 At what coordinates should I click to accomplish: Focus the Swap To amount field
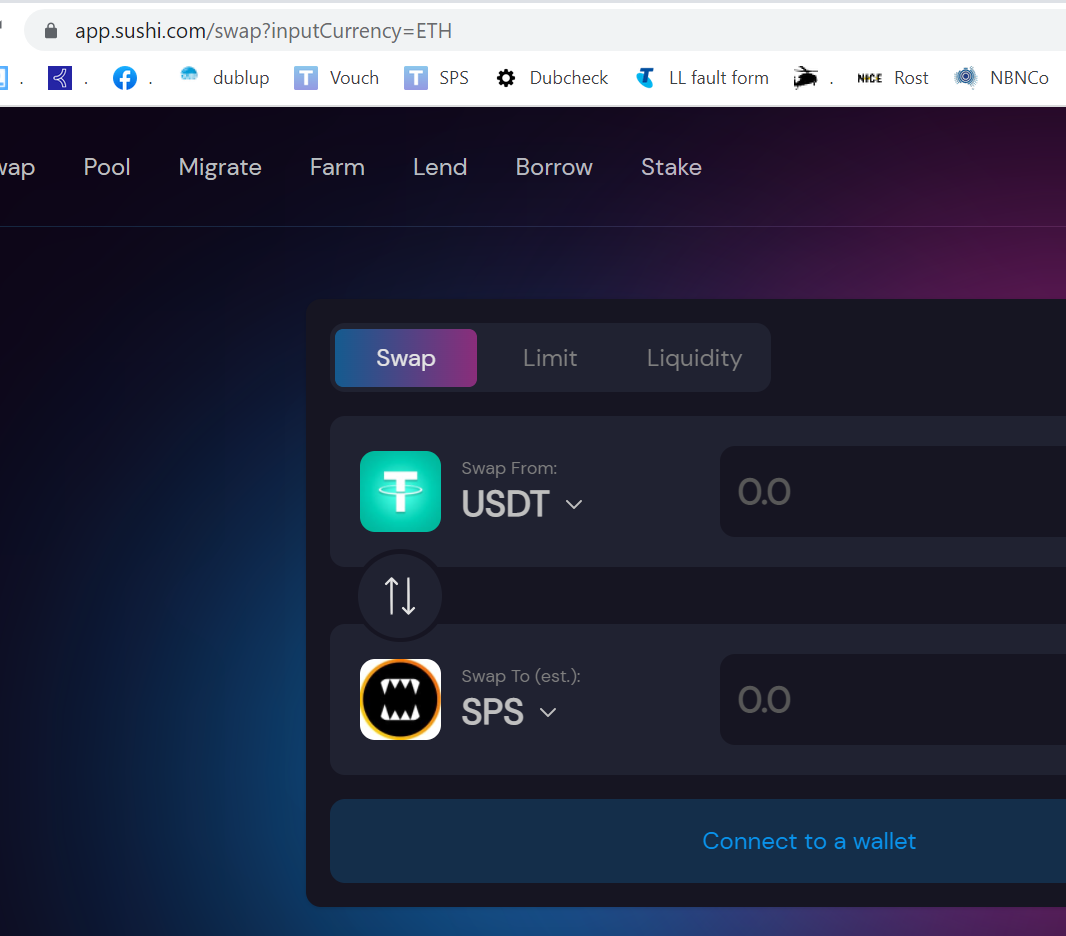tap(893, 699)
